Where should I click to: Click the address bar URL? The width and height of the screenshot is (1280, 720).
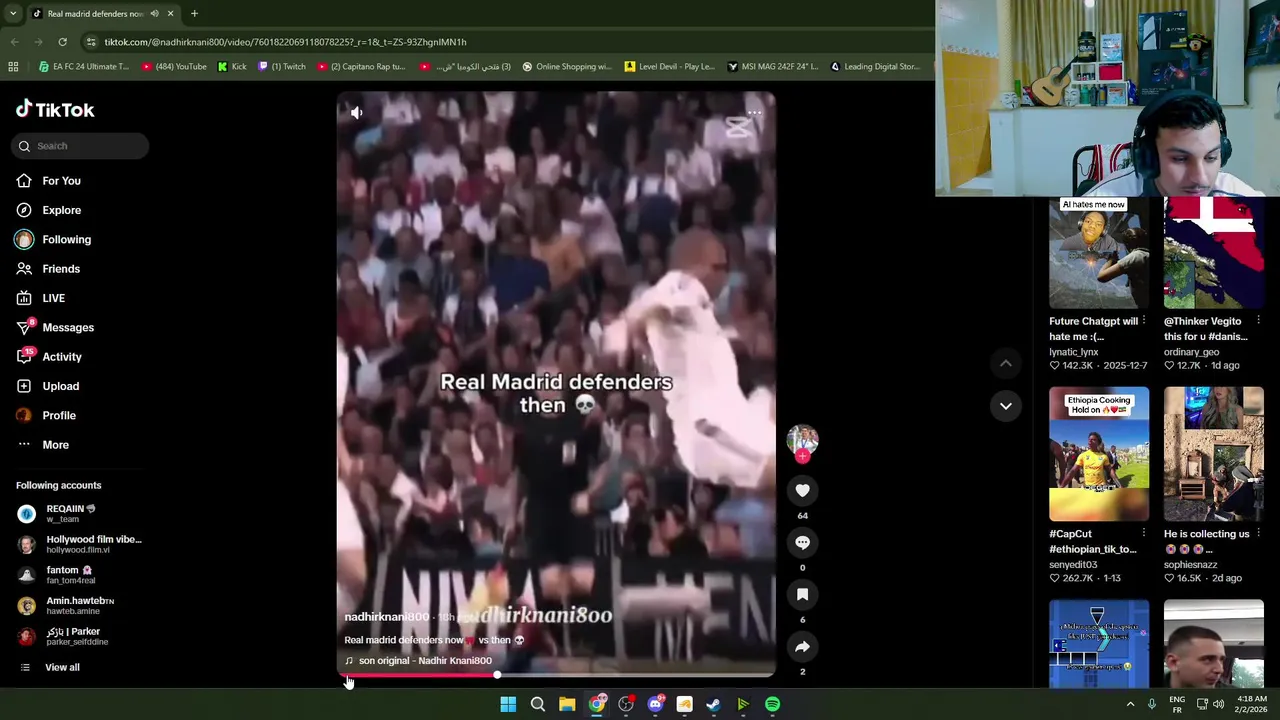tap(285, 42)
